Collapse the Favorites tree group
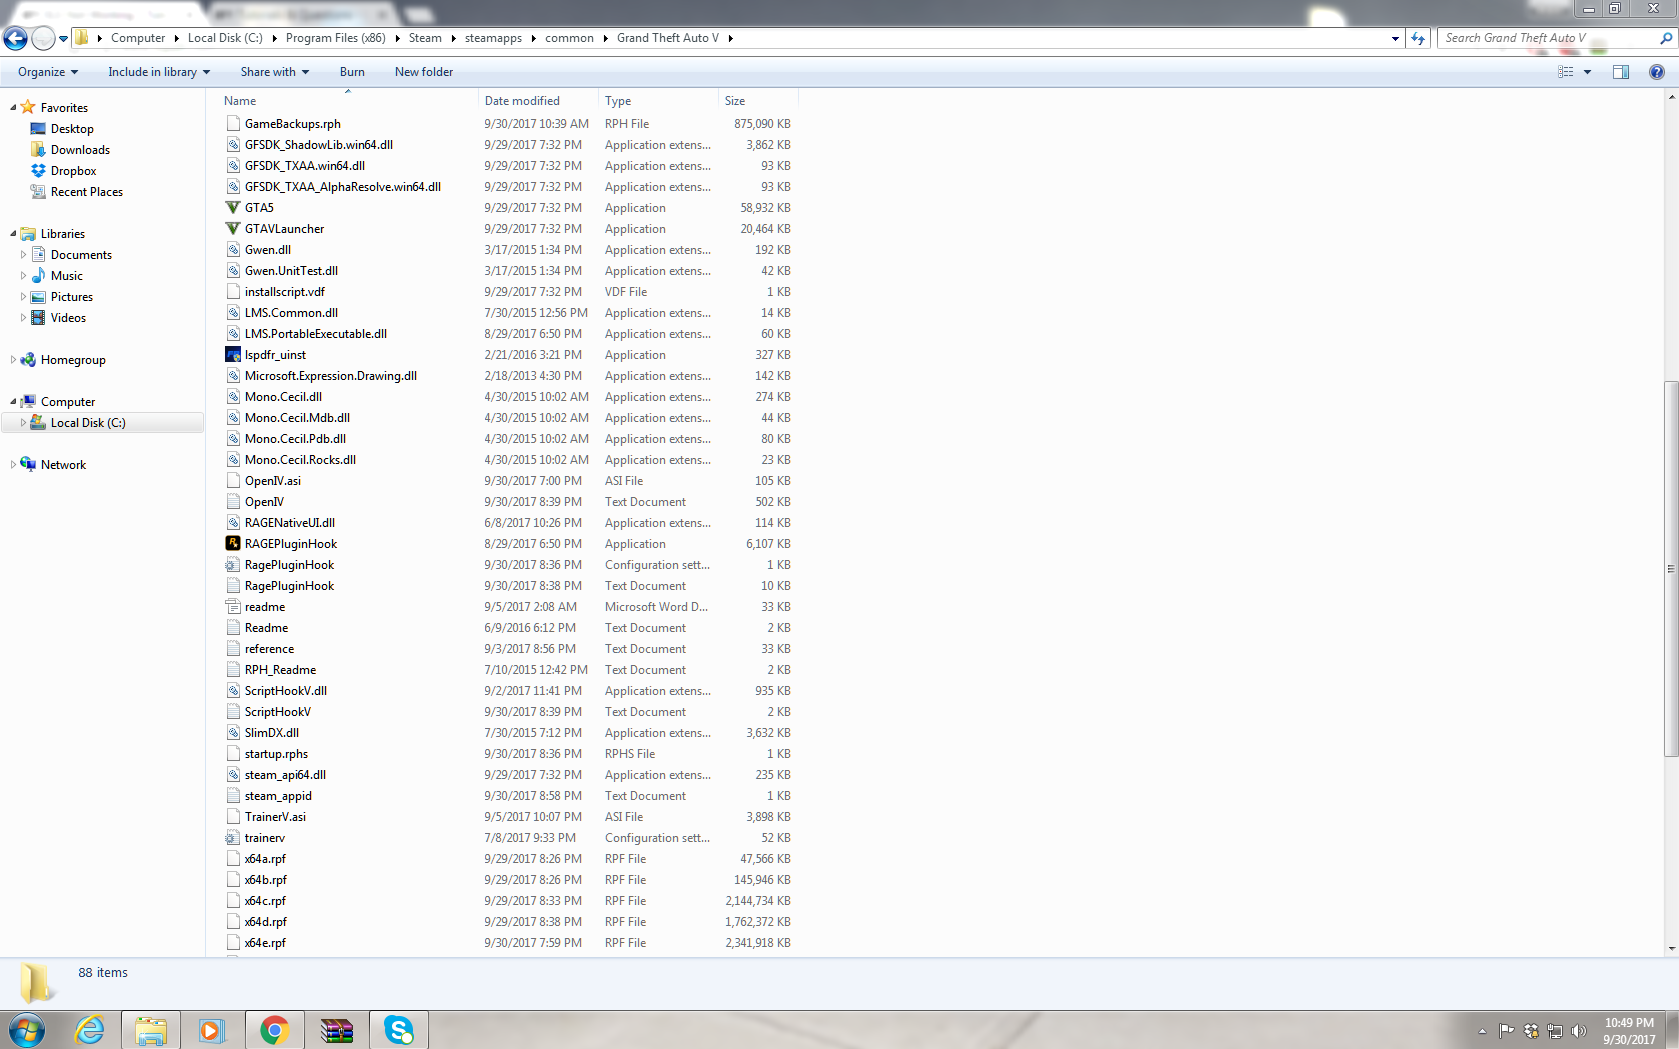This screenshot has width=1679, height=1049. [x=13, y=108]
